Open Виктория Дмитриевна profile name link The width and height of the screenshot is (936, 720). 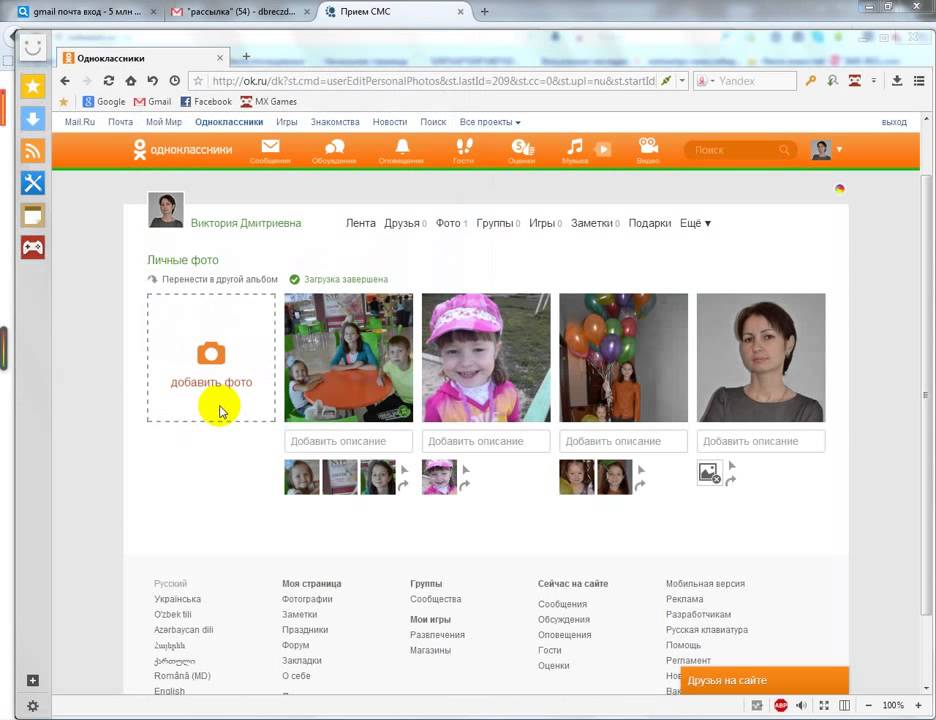(246, 223)
